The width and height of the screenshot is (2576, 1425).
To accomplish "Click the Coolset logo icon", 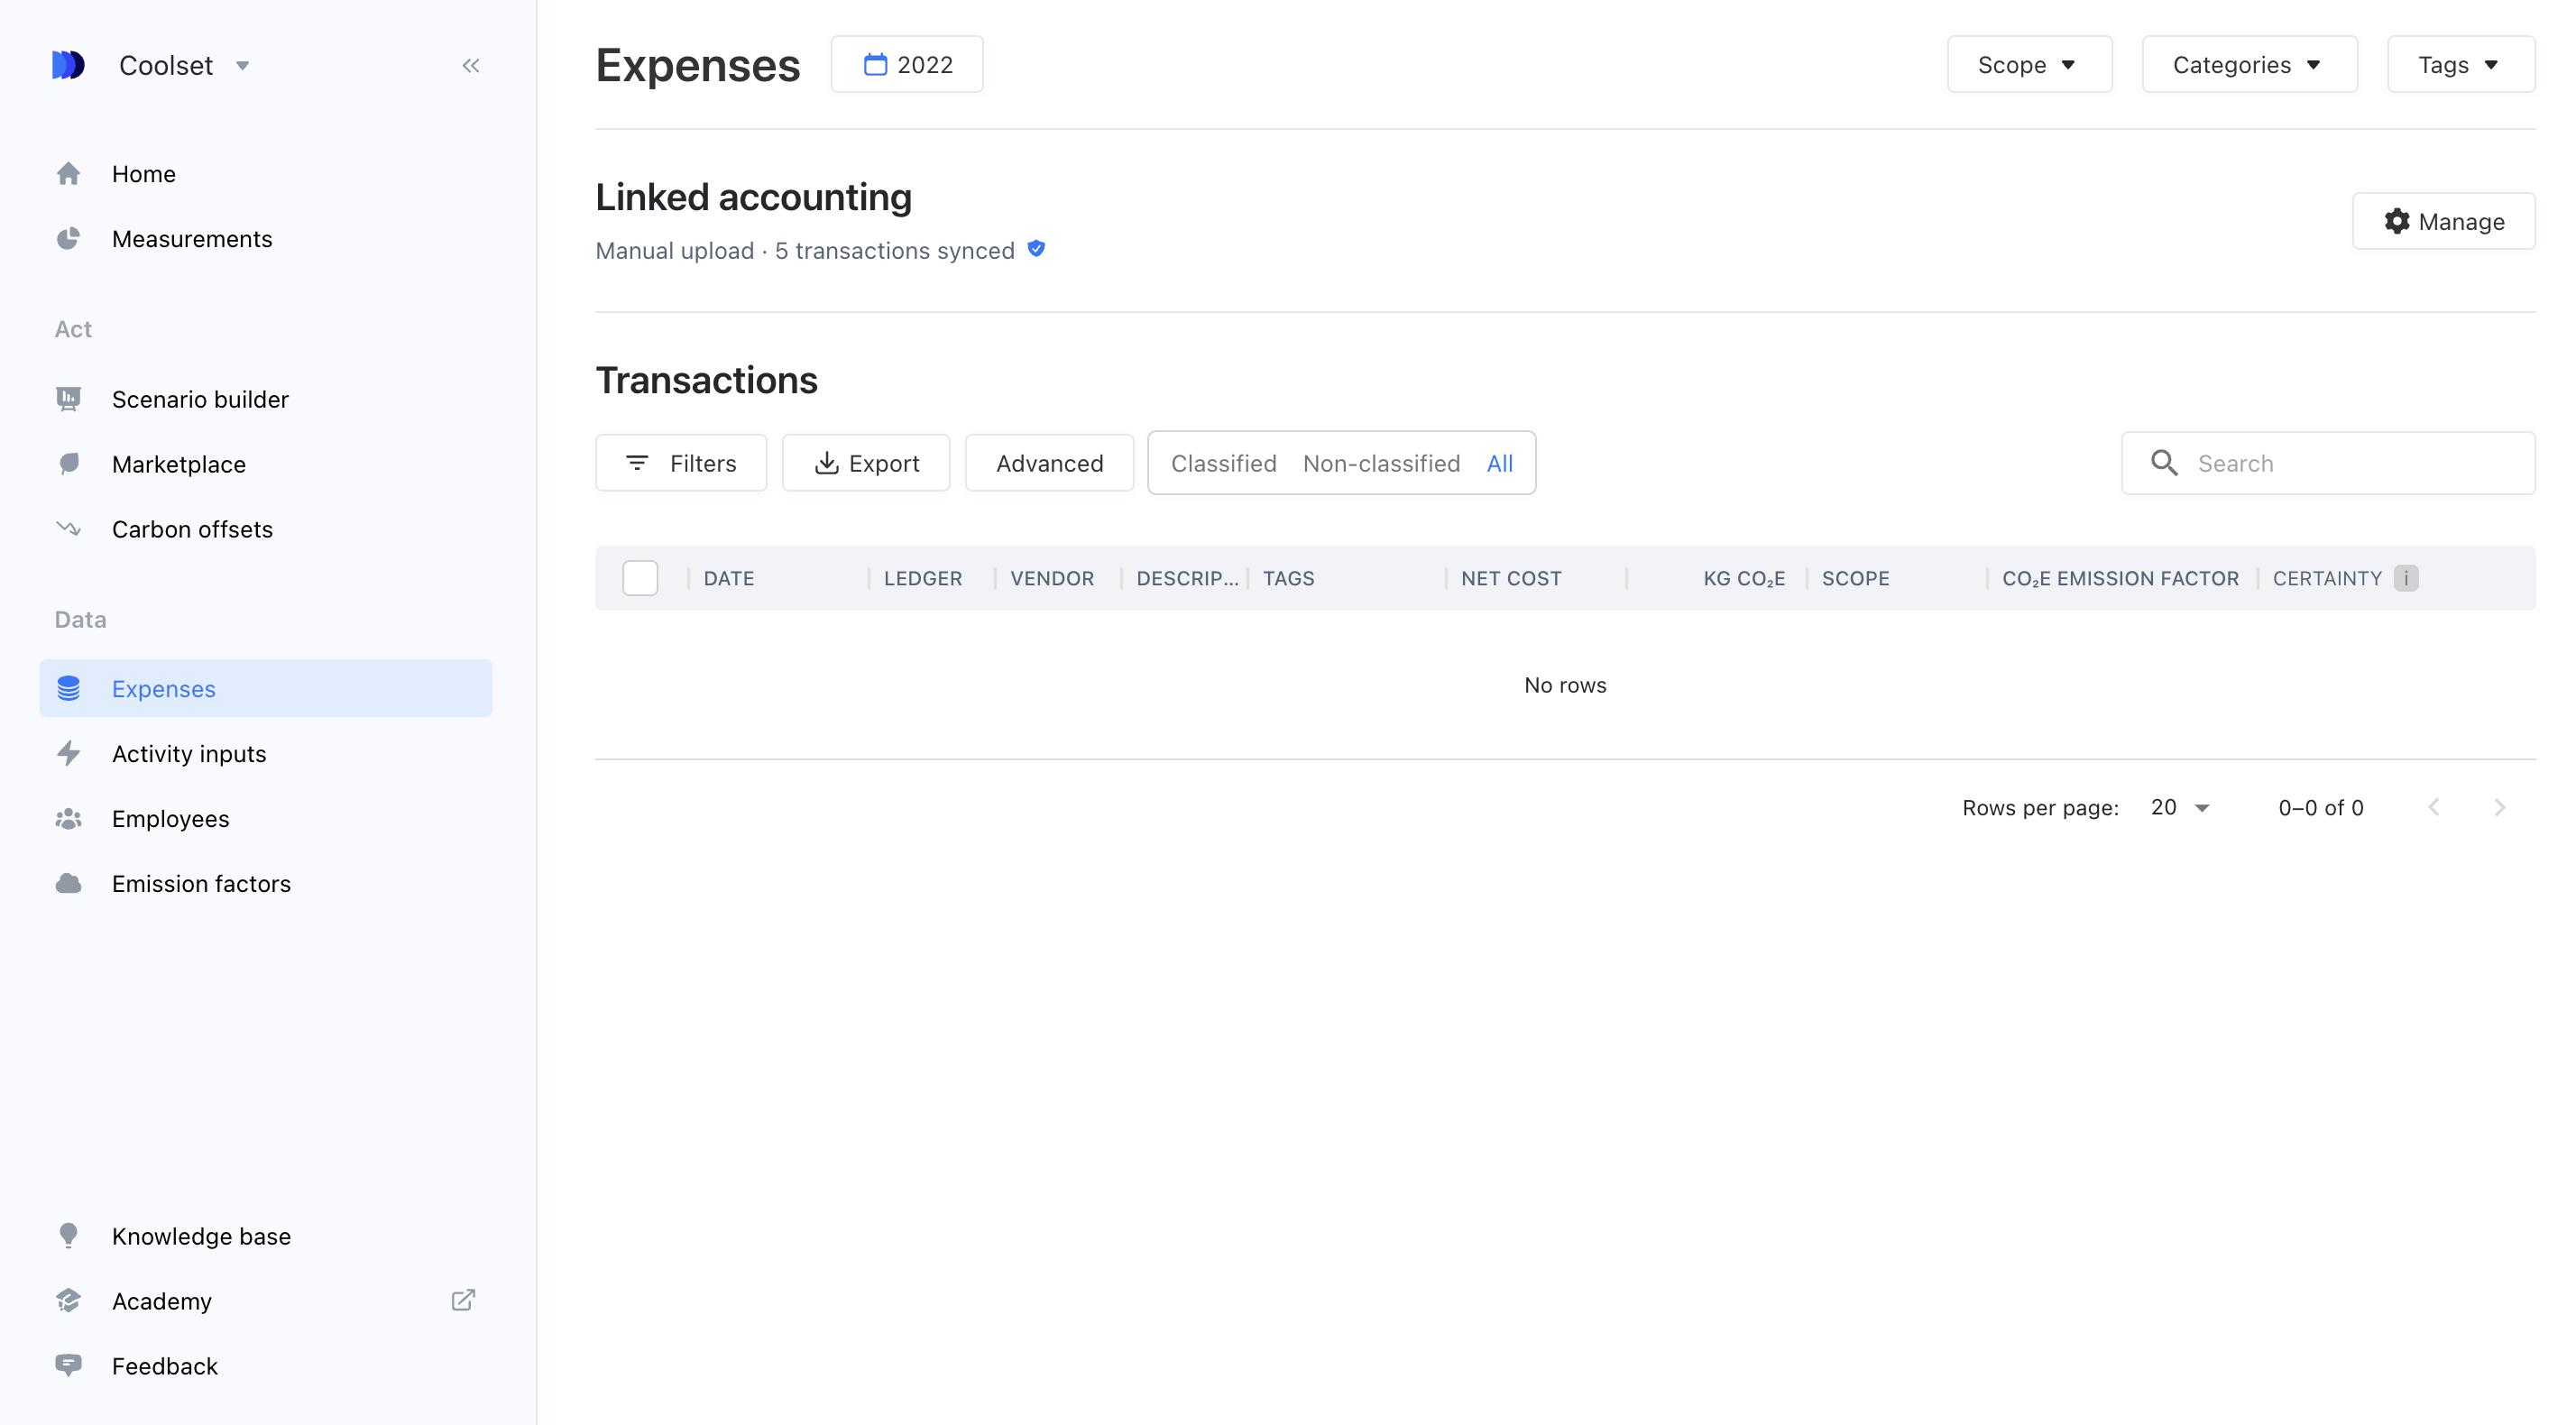I will [68, 65].
